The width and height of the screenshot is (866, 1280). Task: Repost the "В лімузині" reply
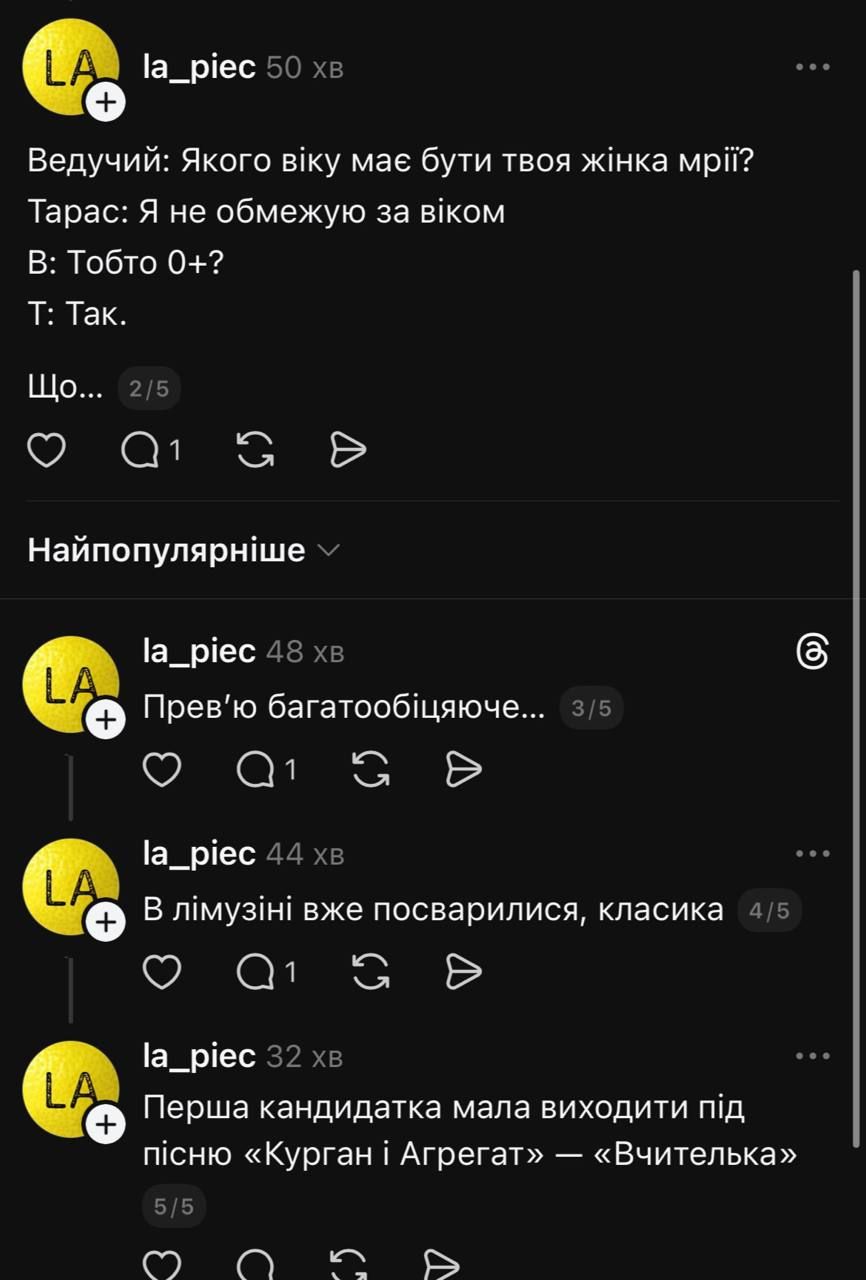coord(371,972)
